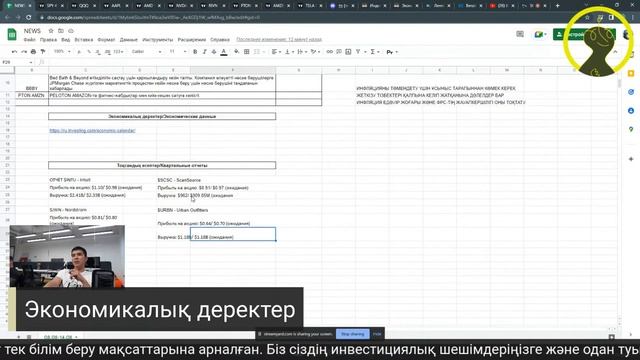Merge the selected cells
The width and height of the screenshot is (640, 360).
coord(257,52)
